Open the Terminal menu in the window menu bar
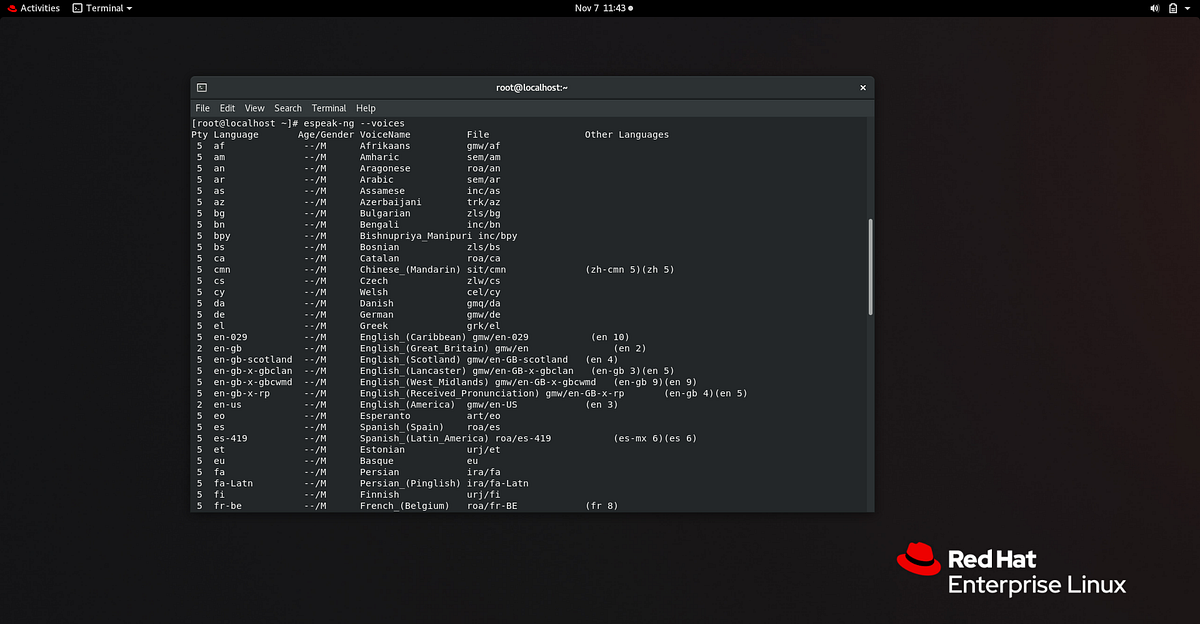This screenshot has width=1200, height=624. (x=329, y=108)
